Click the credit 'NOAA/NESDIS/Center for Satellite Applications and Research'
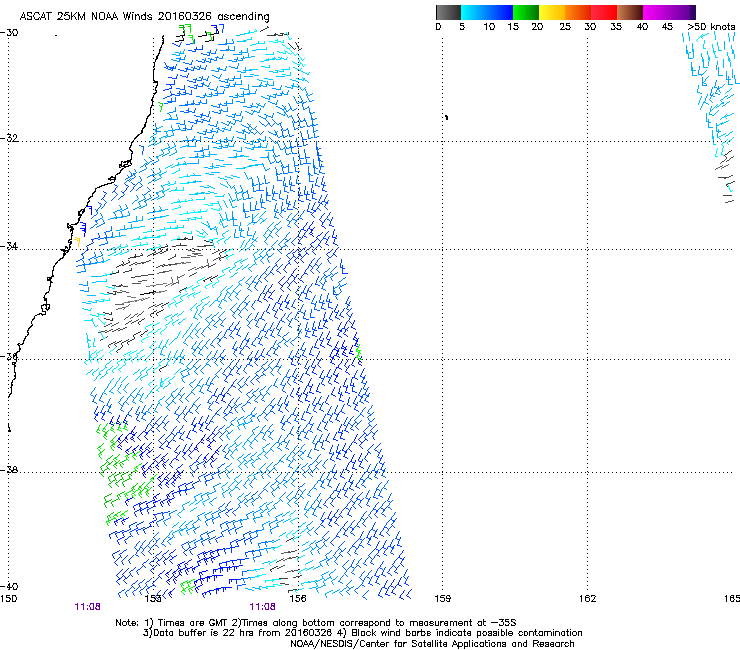Viewport: 740px width, 650px height. (432, 644)
